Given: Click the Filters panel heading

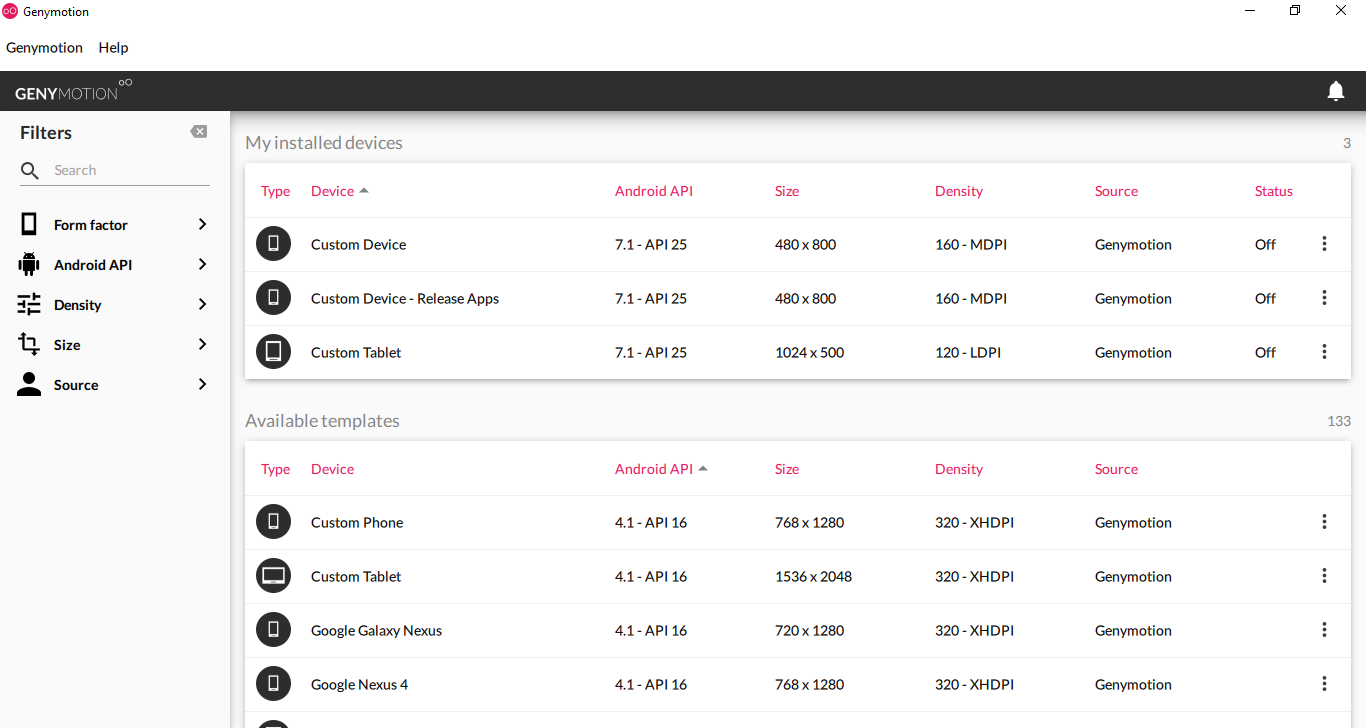Looking at the screenshot, I should click(x=46, y=133).
